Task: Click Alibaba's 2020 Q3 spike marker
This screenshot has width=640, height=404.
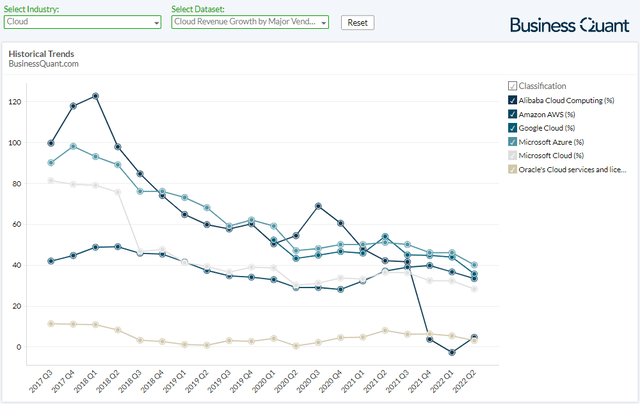Action: coord(318,206)
